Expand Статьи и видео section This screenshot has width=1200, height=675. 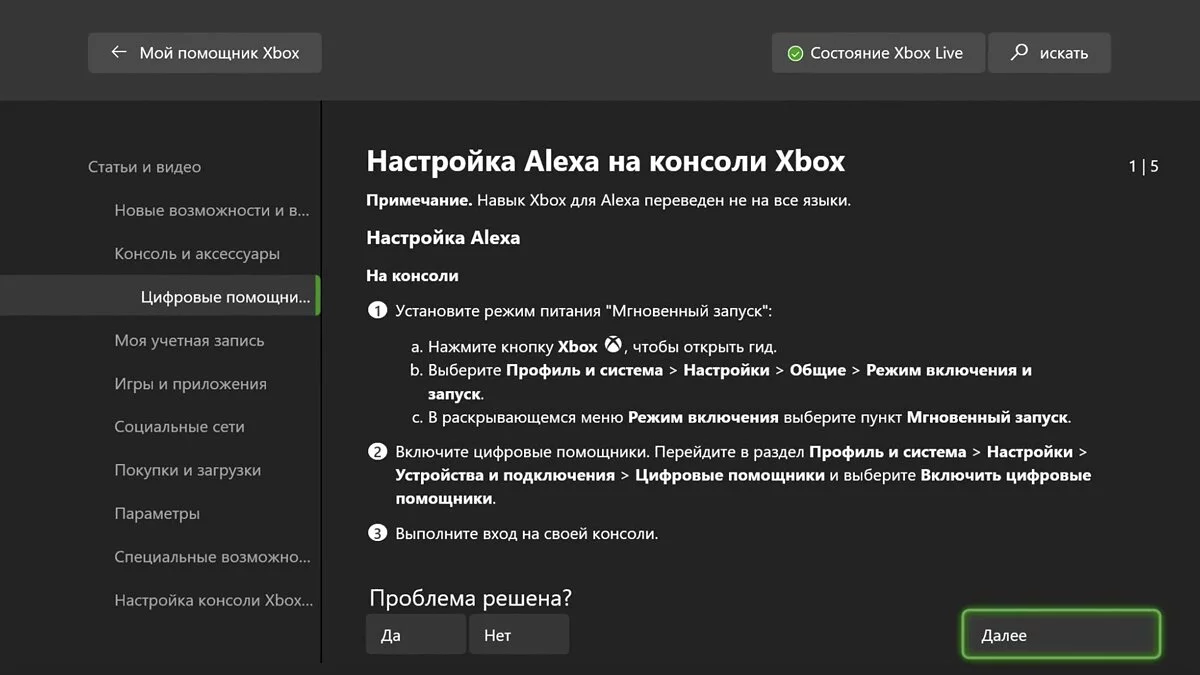pos(144,167)
